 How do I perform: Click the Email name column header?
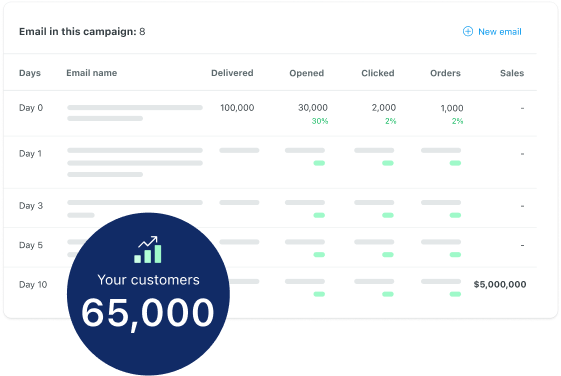coord(92,73)
